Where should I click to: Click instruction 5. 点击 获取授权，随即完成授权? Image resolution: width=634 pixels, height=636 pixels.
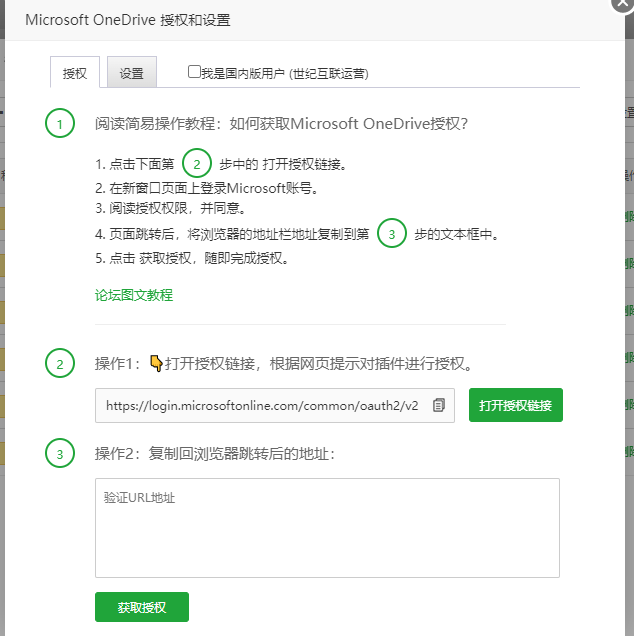(192, 258)
